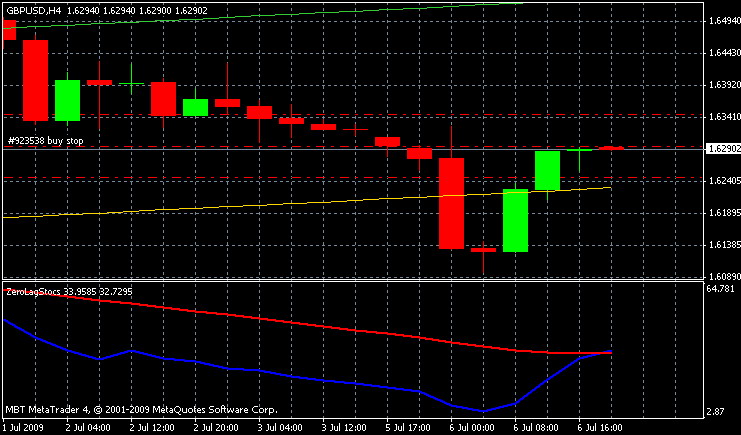Click the 6 Jul 16:00 time axis label

point(599,428)
